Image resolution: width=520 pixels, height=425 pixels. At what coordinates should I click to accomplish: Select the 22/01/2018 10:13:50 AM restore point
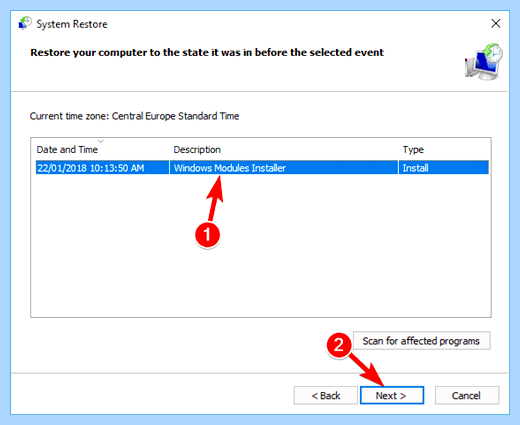coord(262,167)
